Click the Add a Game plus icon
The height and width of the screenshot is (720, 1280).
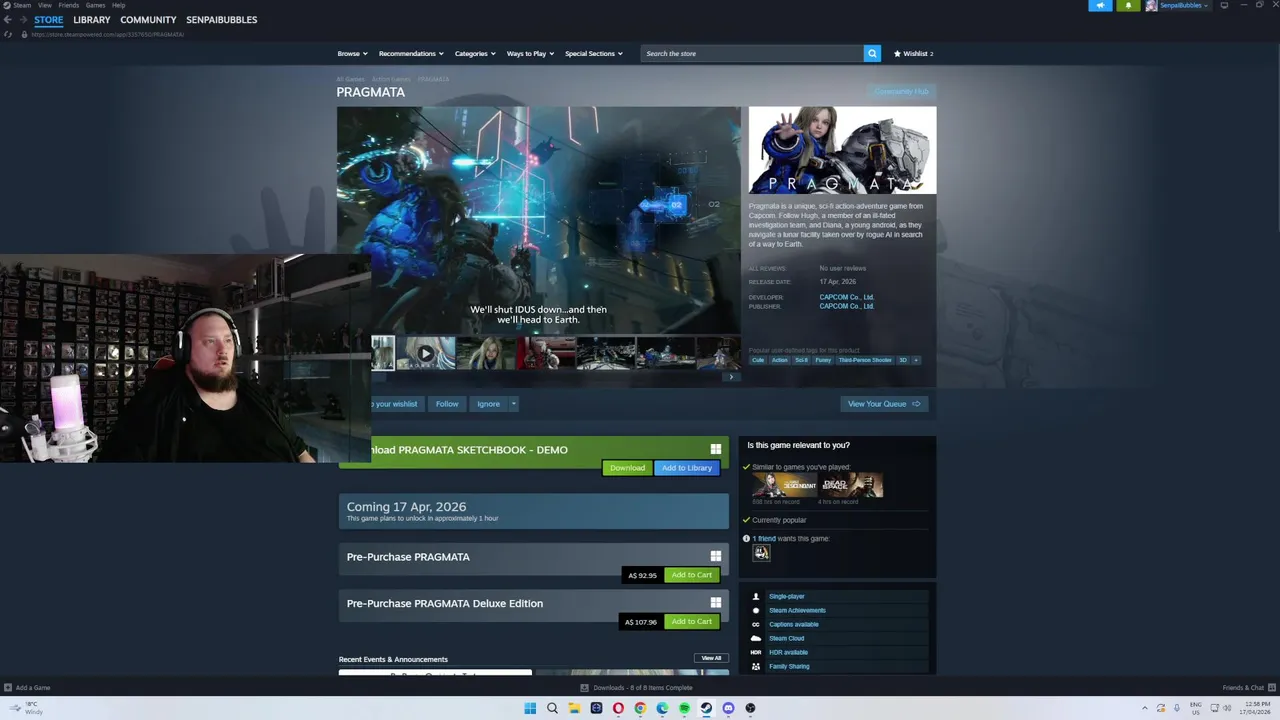[8, 687]
